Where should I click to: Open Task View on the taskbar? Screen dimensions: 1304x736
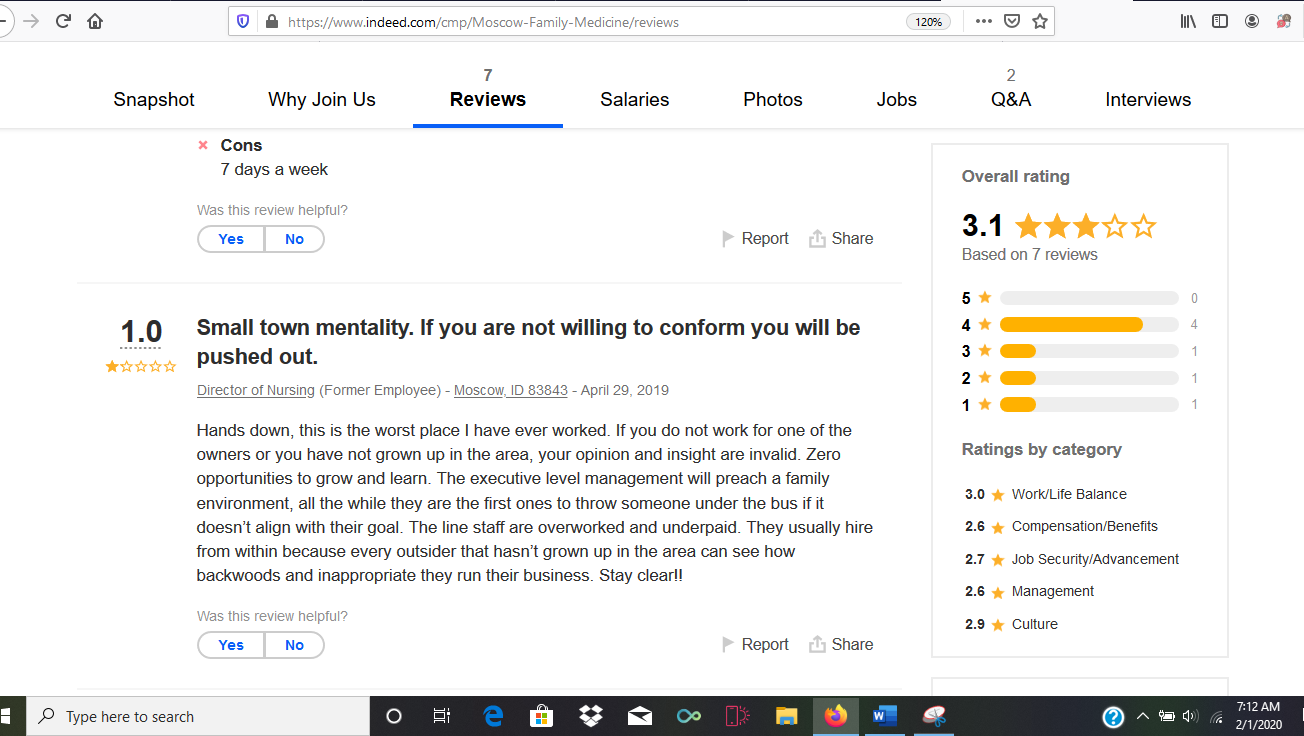(442, 716)
